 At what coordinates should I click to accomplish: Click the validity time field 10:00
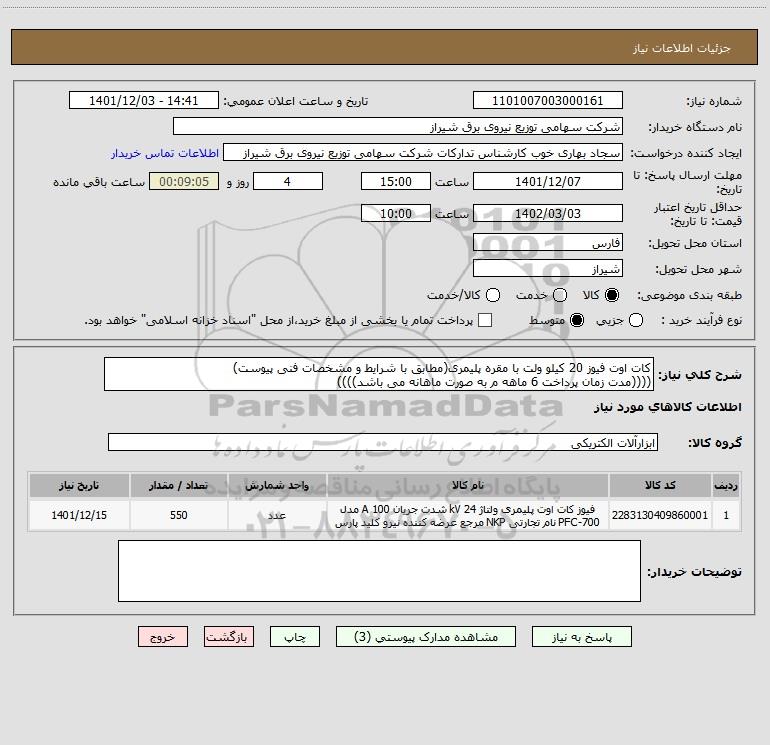point(396,213)
